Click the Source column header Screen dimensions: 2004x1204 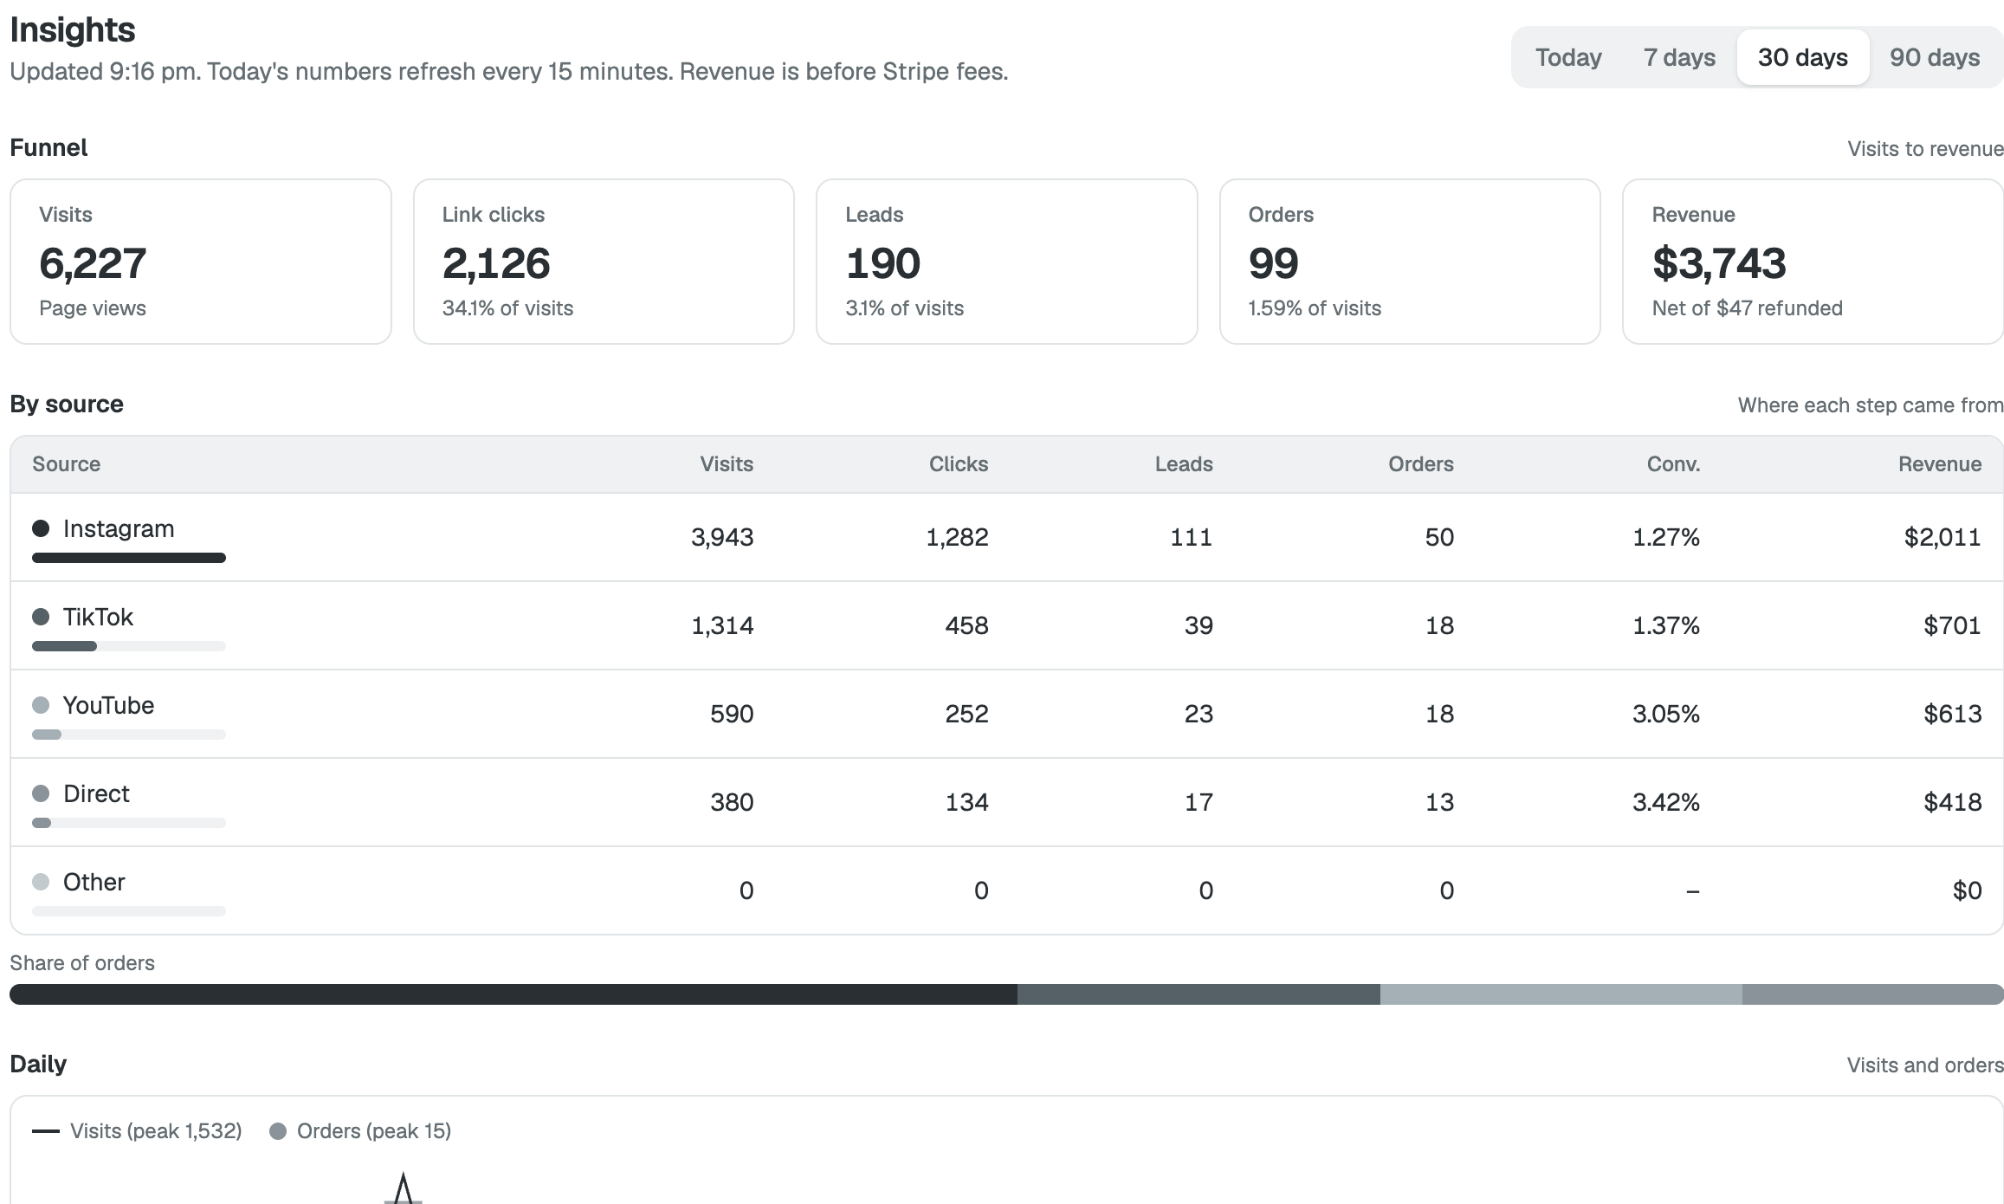[66, 464]
